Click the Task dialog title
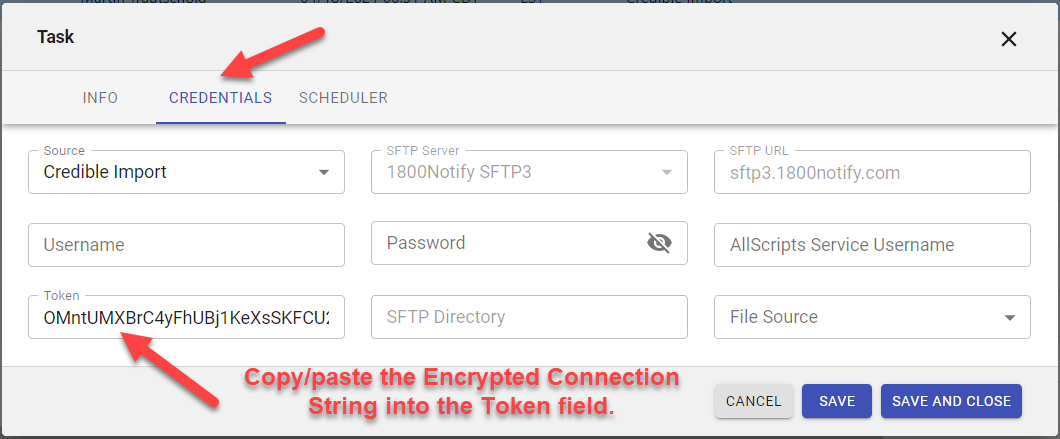This screenshot has width=1060, height=439. click(56, 37)
